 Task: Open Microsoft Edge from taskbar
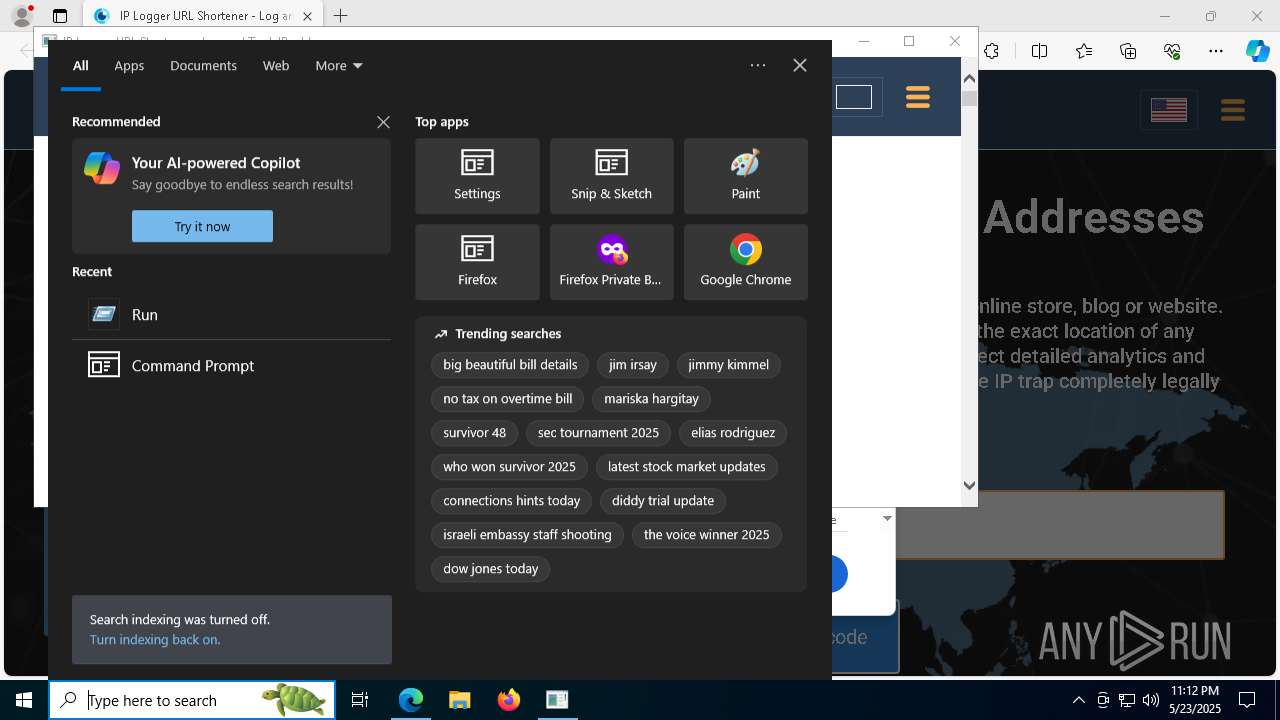point(411,700)
